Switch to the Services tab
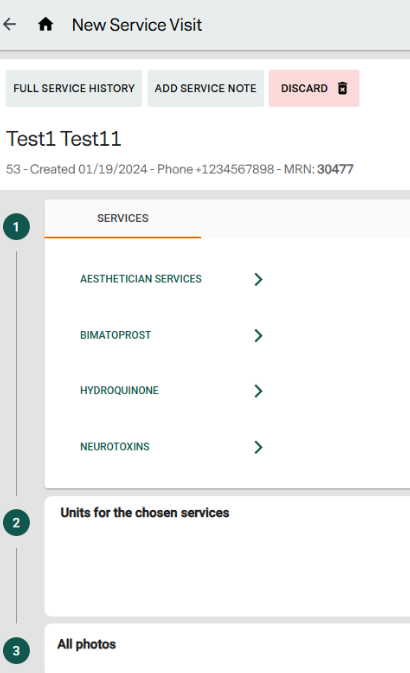 123,218
